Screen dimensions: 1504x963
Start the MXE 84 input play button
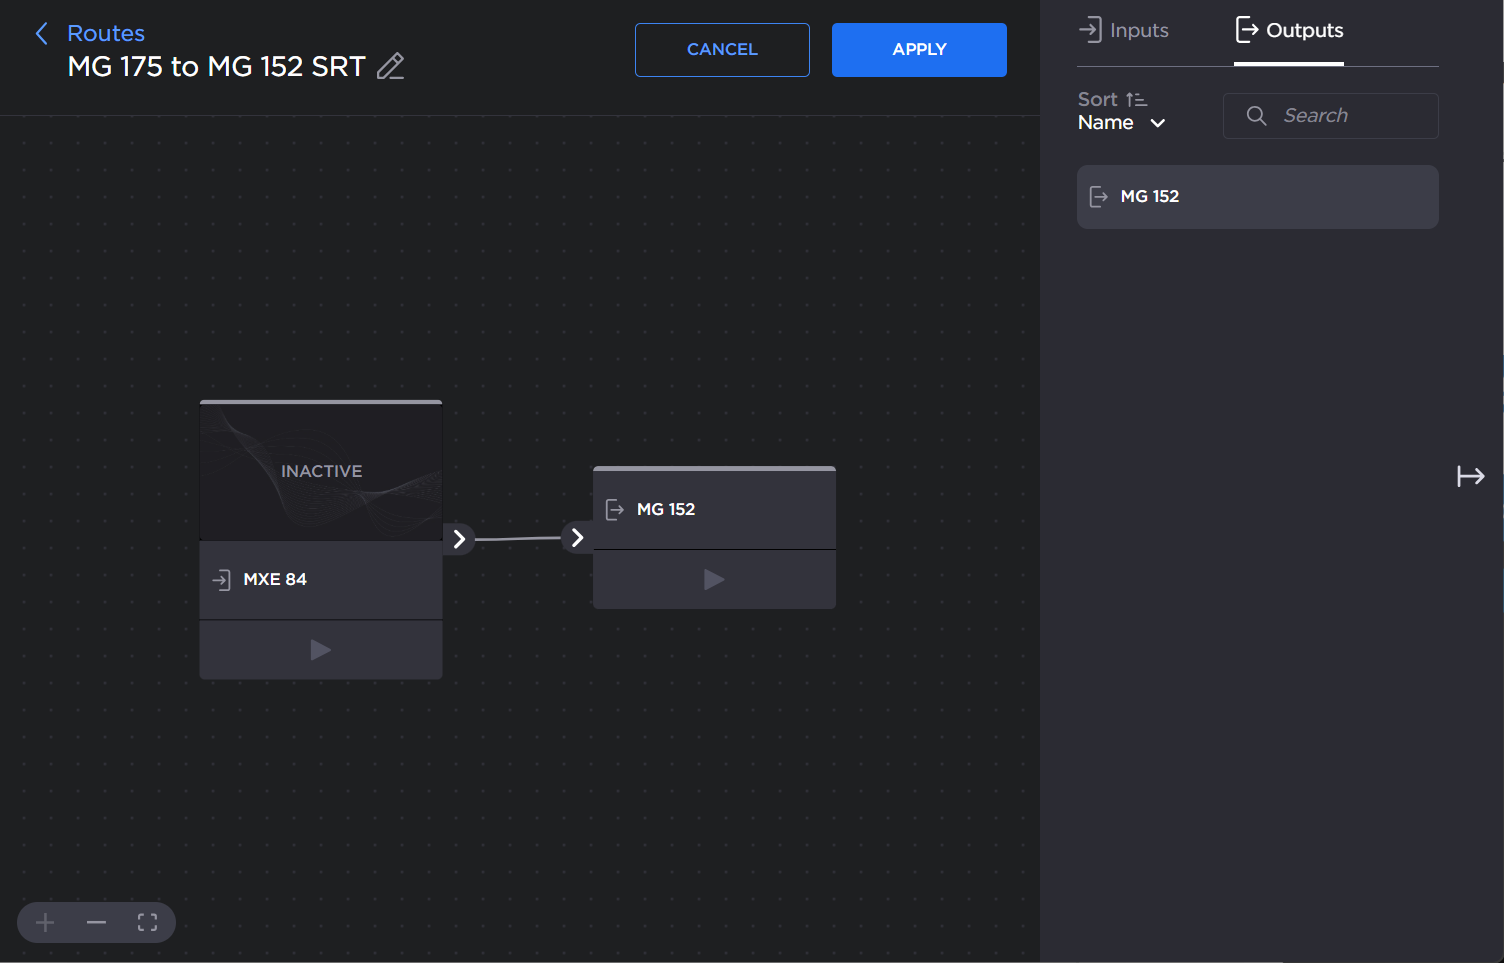pyautogui.click(x=320, y=650)
